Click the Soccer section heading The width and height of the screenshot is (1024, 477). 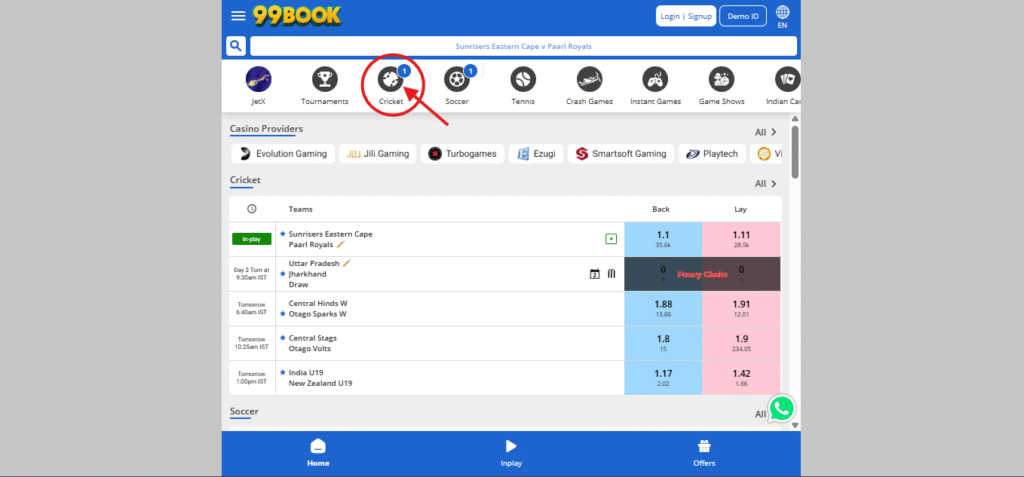click(244, 411)
